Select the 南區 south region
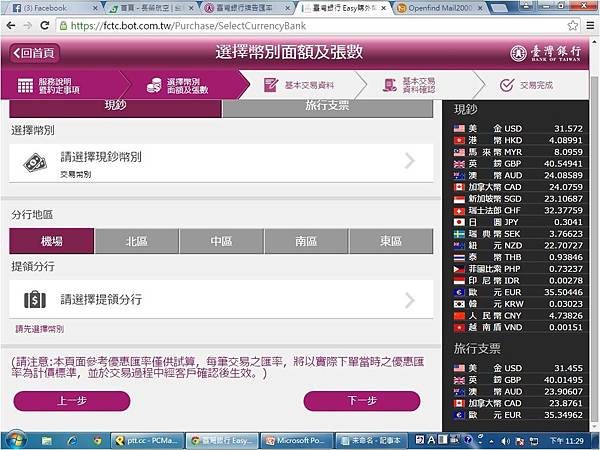600x450 pixels. [x=306, y=241]
